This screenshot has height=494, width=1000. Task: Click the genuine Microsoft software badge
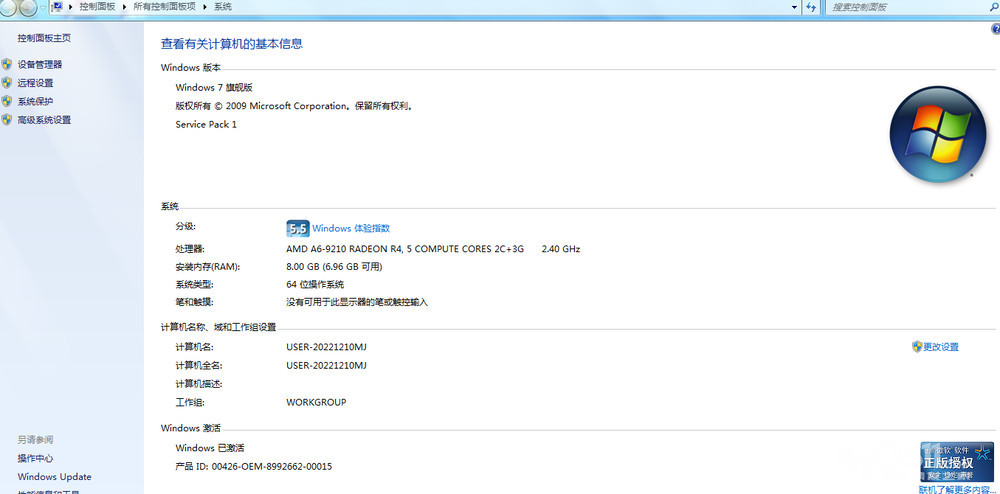click(957, 462)
